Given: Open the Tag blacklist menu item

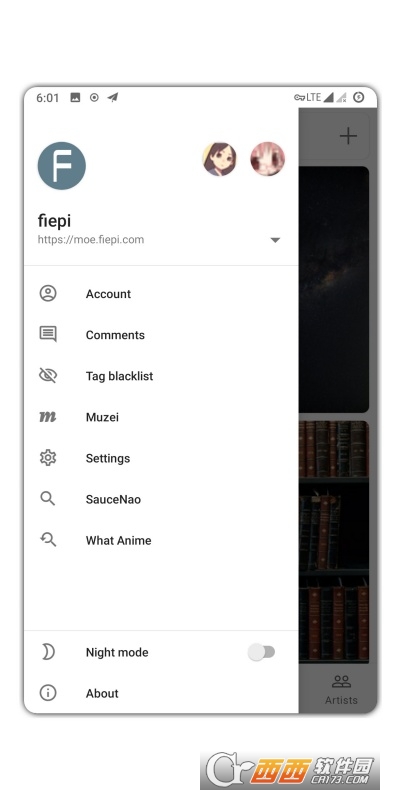Looking at the screenshot, I should click(x=161, y=376).
